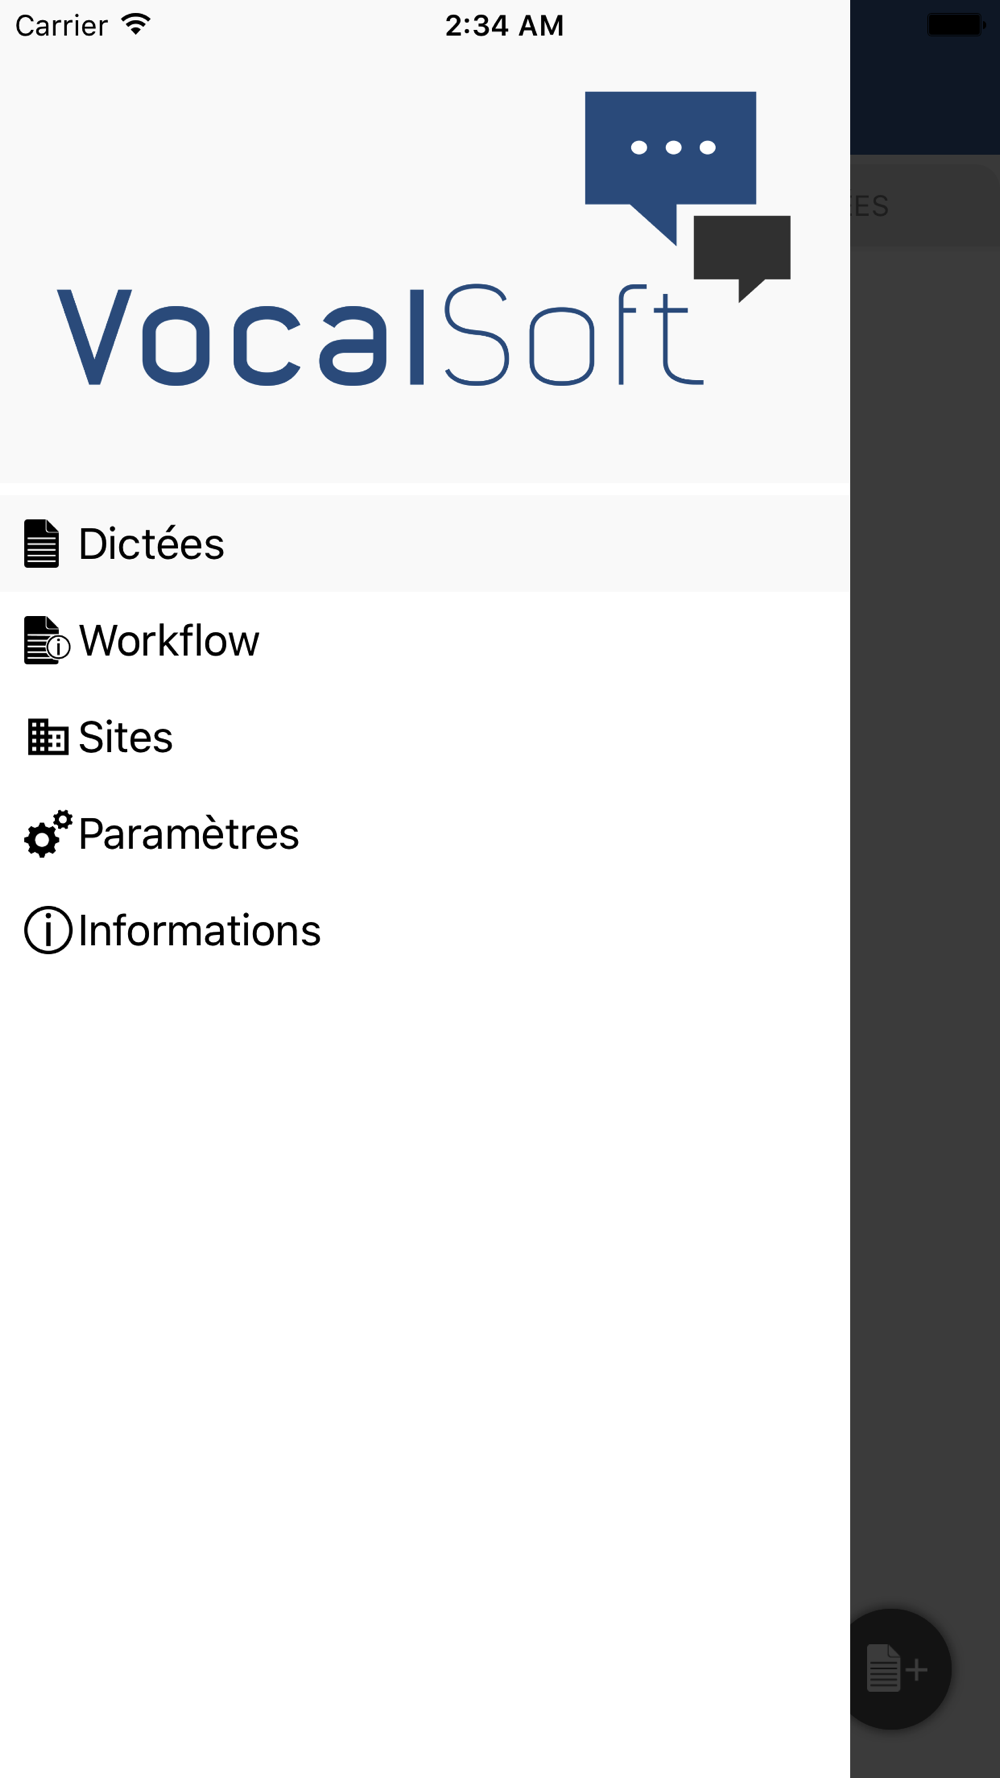The image size is (1000, 1778).
Task: Select Workflow in the side menu
Action: pos(169,641)
